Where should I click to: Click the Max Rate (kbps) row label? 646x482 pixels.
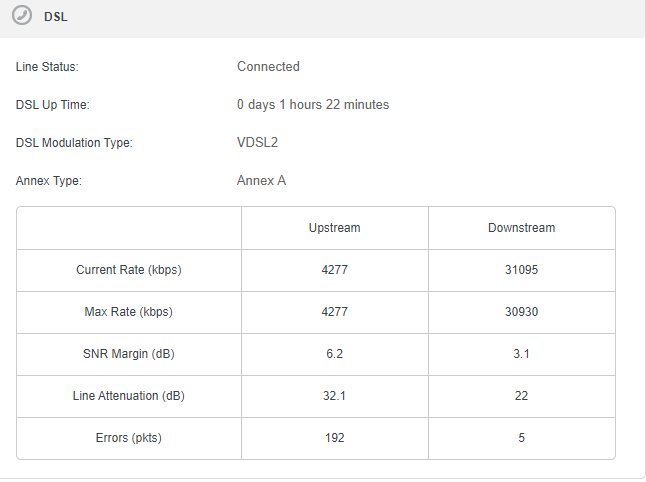tap(129, 312)
